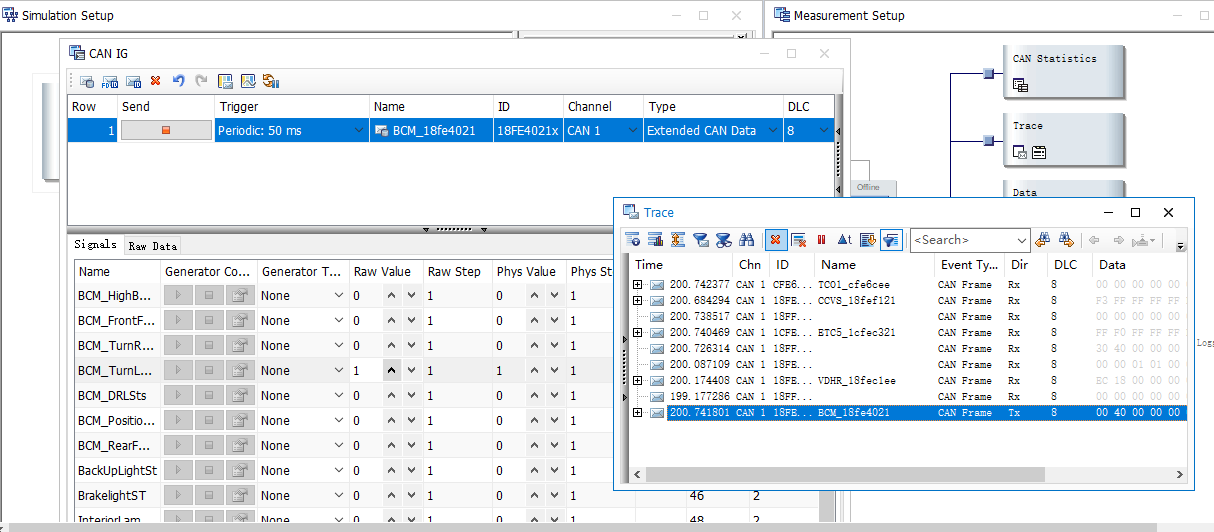
Task: Click the Raw Value column header
Action: pos(385,272)
